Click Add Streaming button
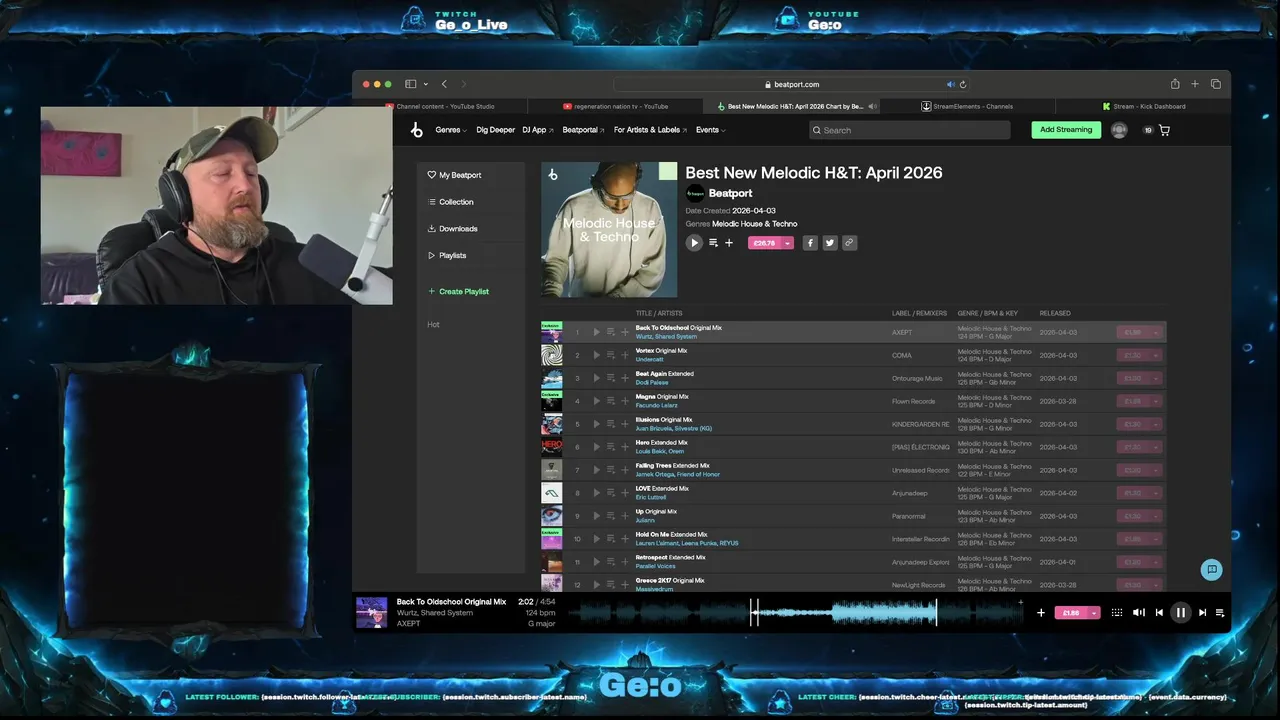This screenshot has height=720, width=1280. pyautogui.click(x=1066, y=130)
